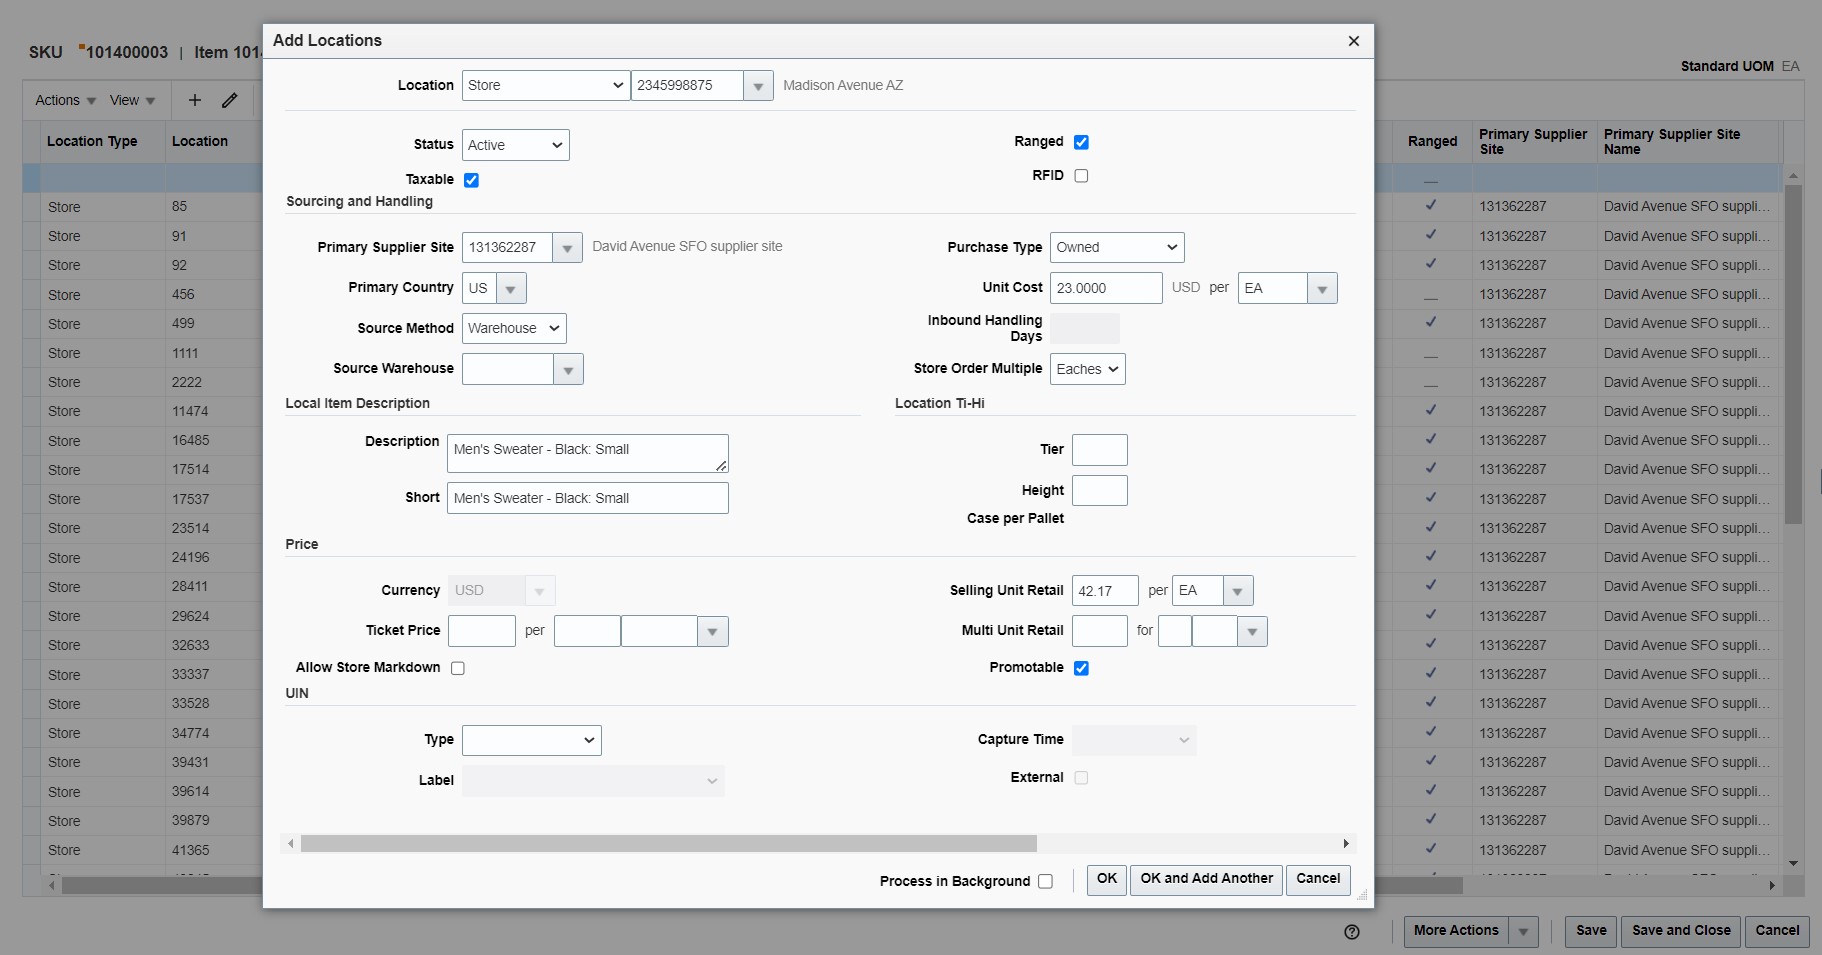Close the Add Locations dialog
The image size is (1822, 955).
pos(1353,41)
